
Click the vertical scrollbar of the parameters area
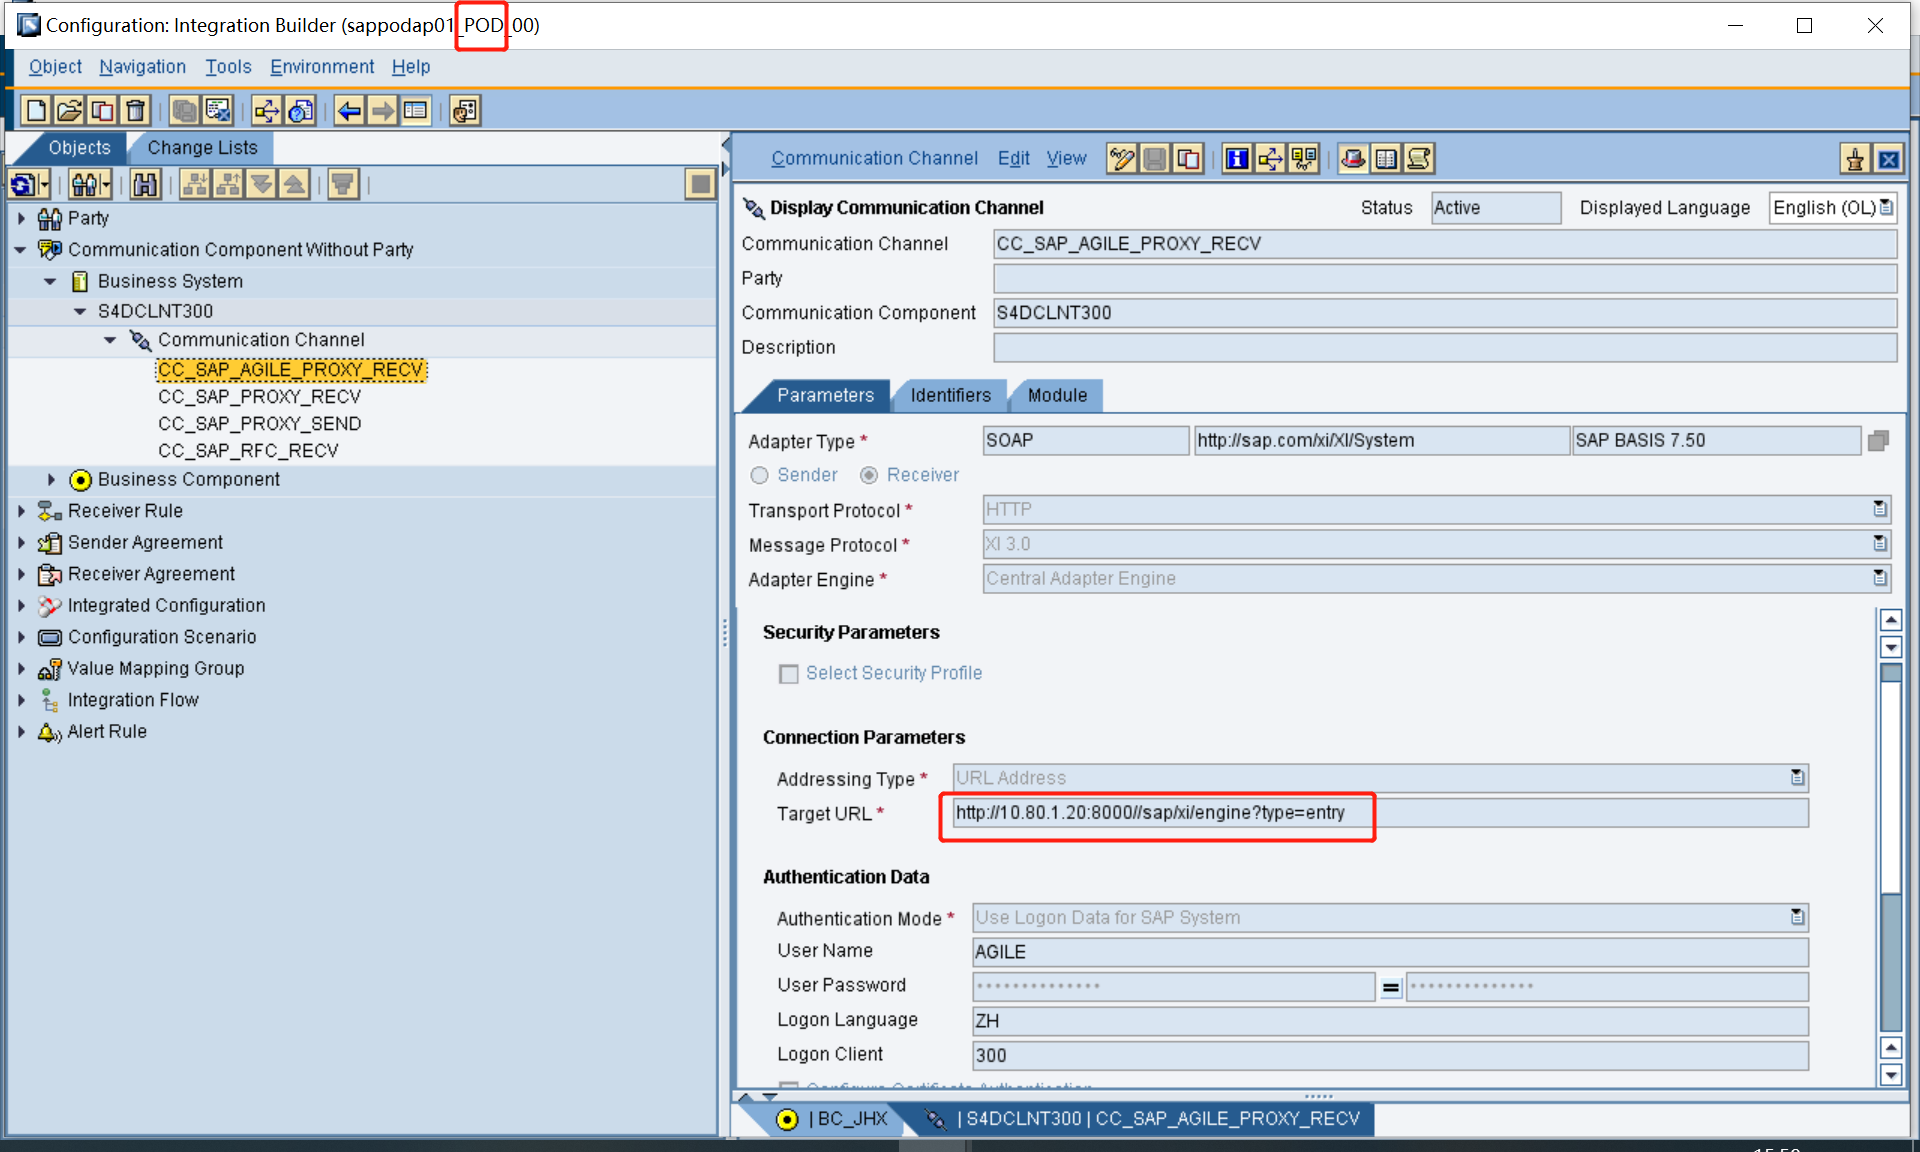pos(1891,847)
